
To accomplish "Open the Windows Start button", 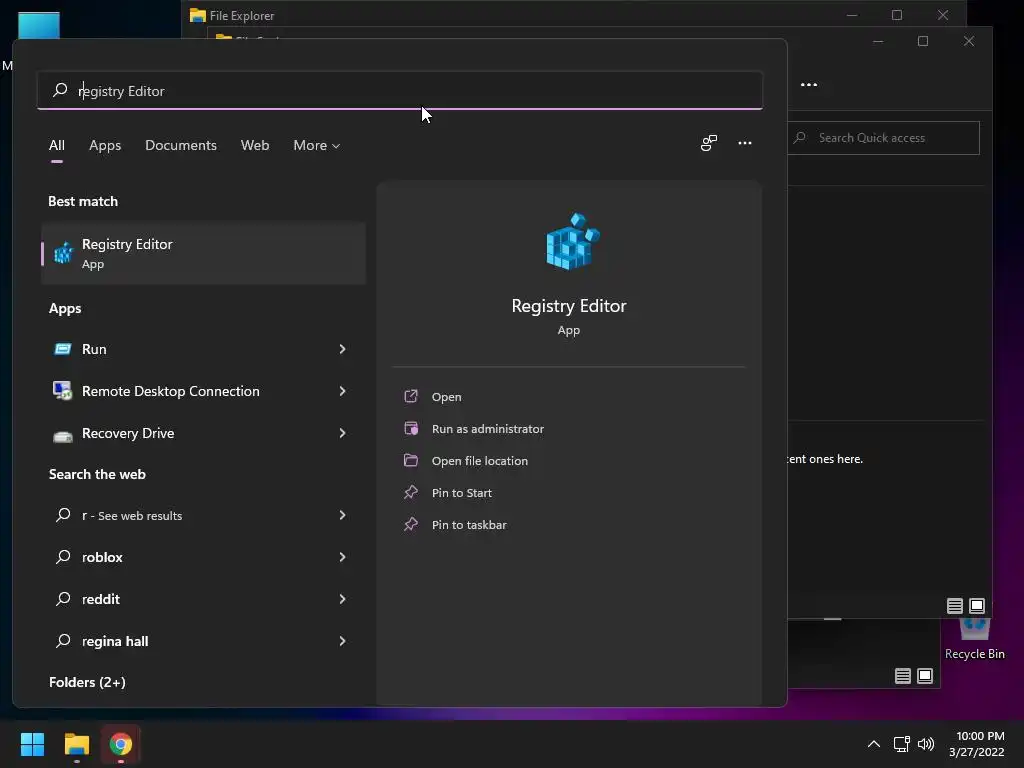I will pos(32,744).
